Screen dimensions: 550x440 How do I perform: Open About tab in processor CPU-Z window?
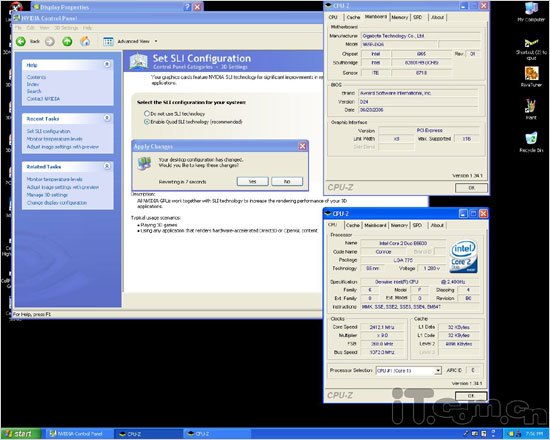(437, 225)
